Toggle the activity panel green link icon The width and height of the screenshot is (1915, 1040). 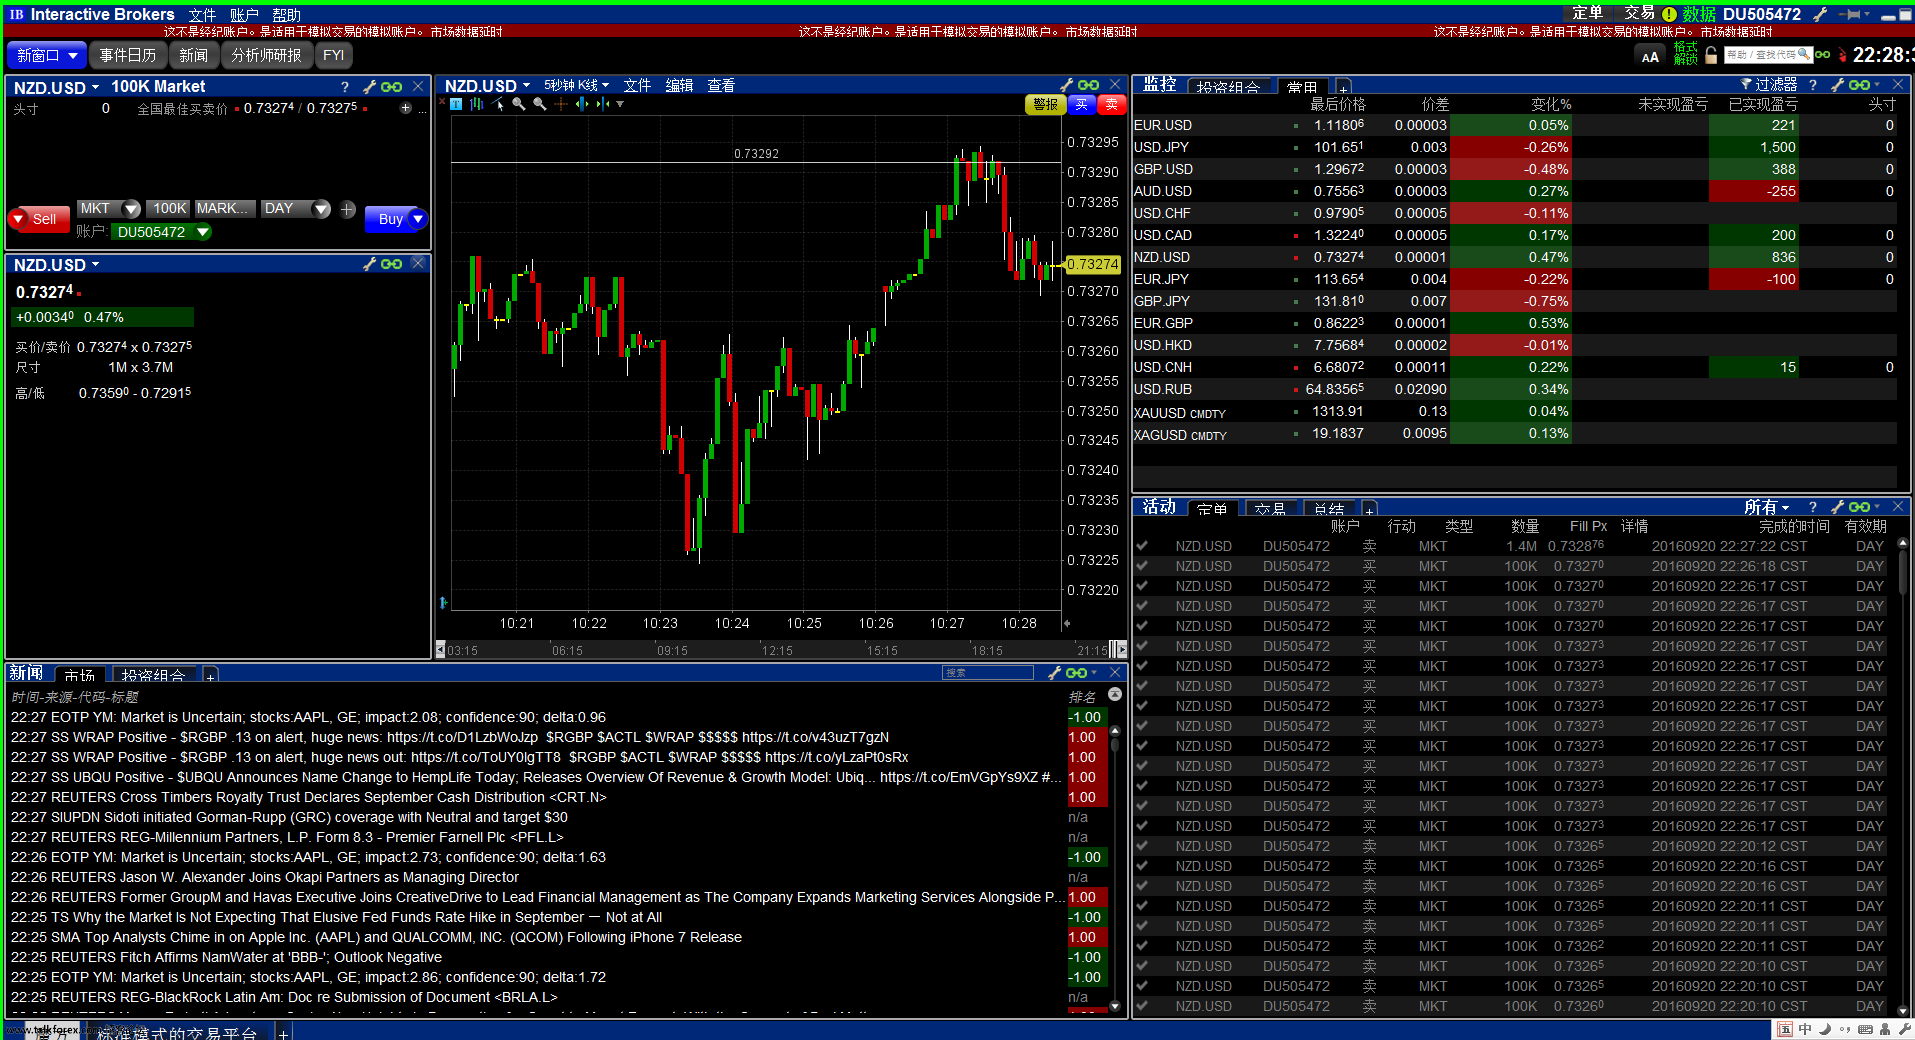tap(1860, 507)
